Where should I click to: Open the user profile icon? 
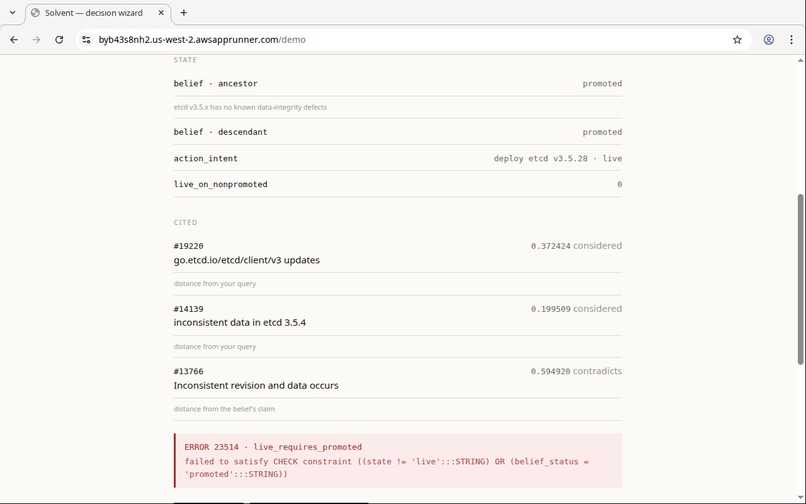click(768, 40)
